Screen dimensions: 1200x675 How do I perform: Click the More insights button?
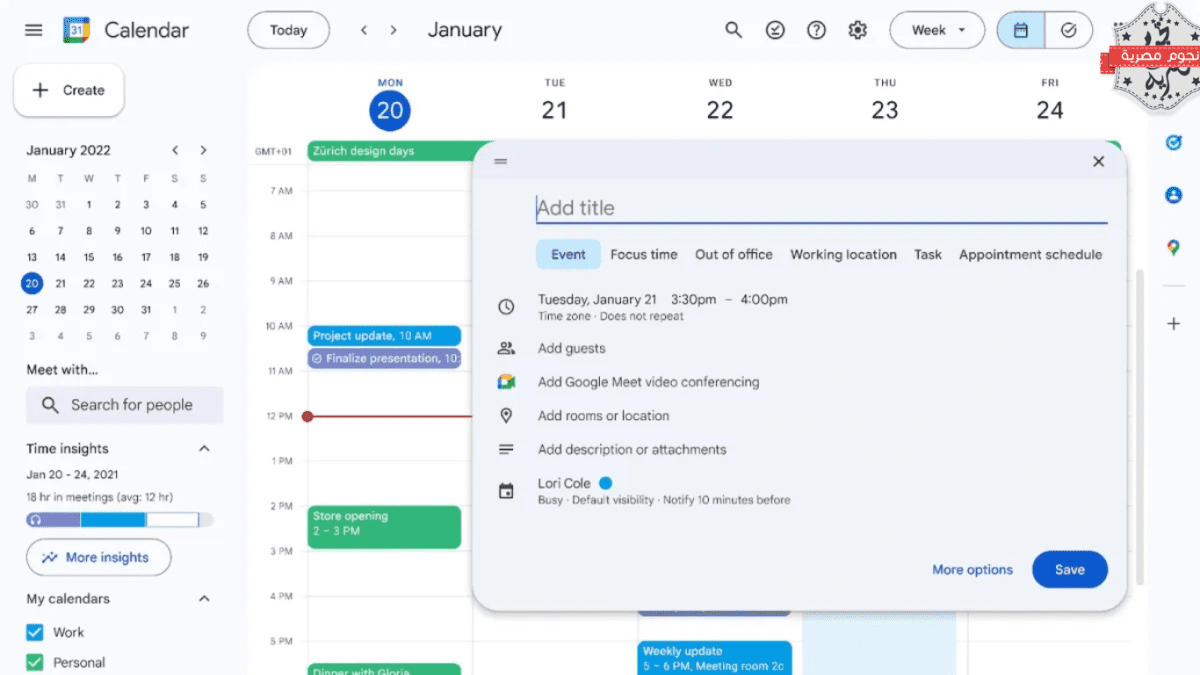[x=98, y=557]
